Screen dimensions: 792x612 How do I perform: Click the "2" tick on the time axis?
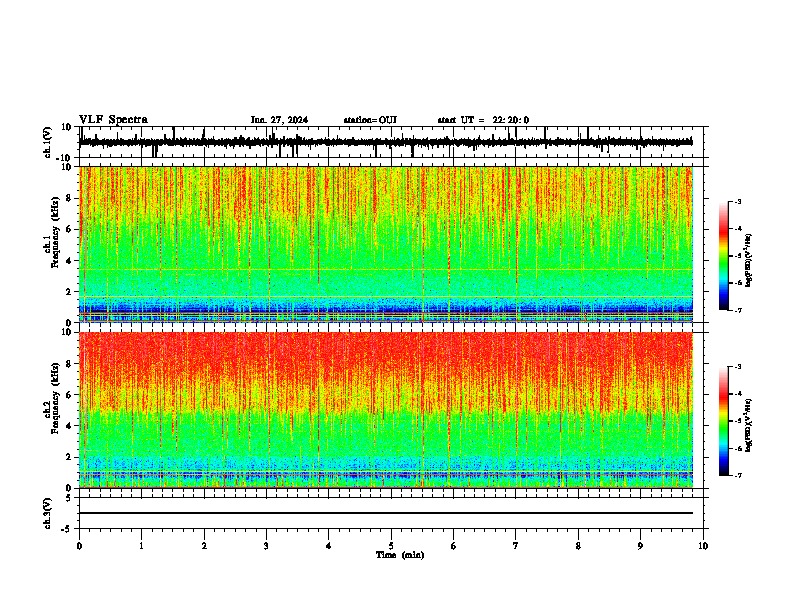[x=204, y=546]
